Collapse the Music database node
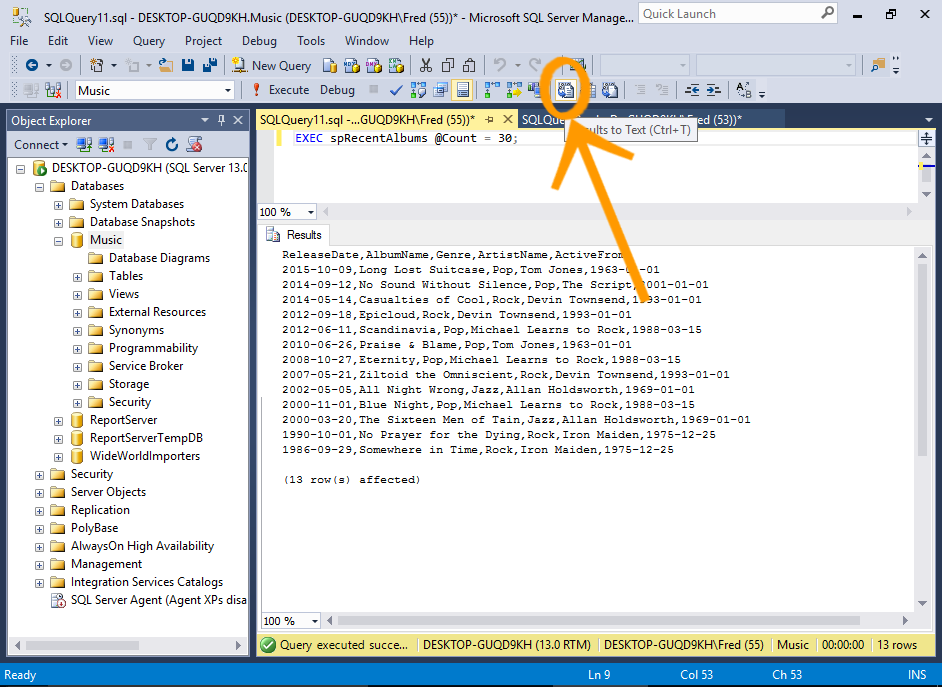Viewport: 942px width, 687px height. tap(59, 240)
